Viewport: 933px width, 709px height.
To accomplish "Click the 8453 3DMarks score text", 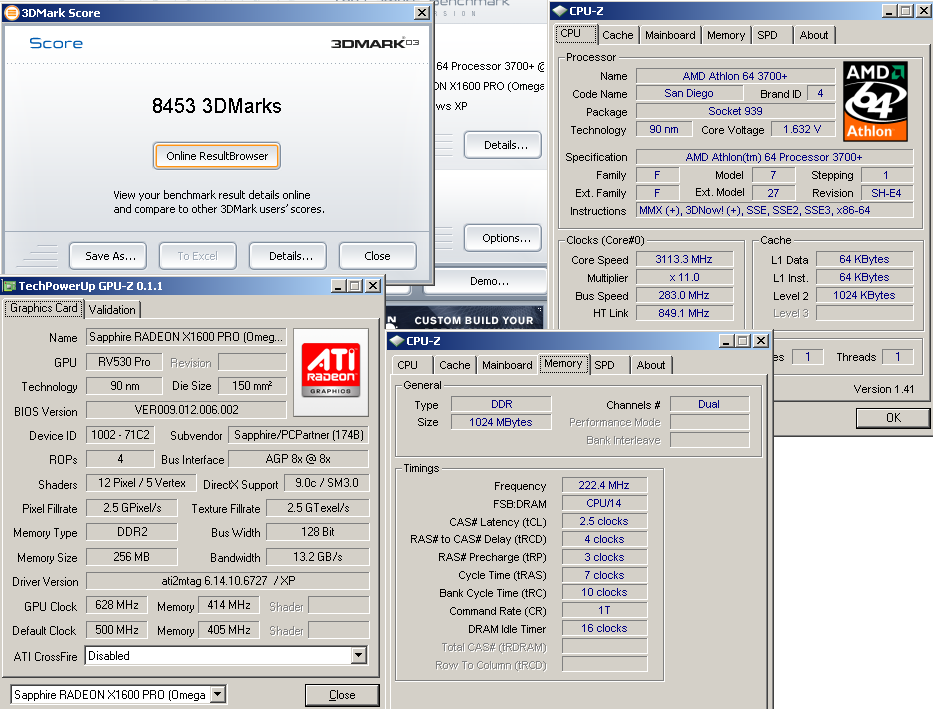I will [217, 106].
